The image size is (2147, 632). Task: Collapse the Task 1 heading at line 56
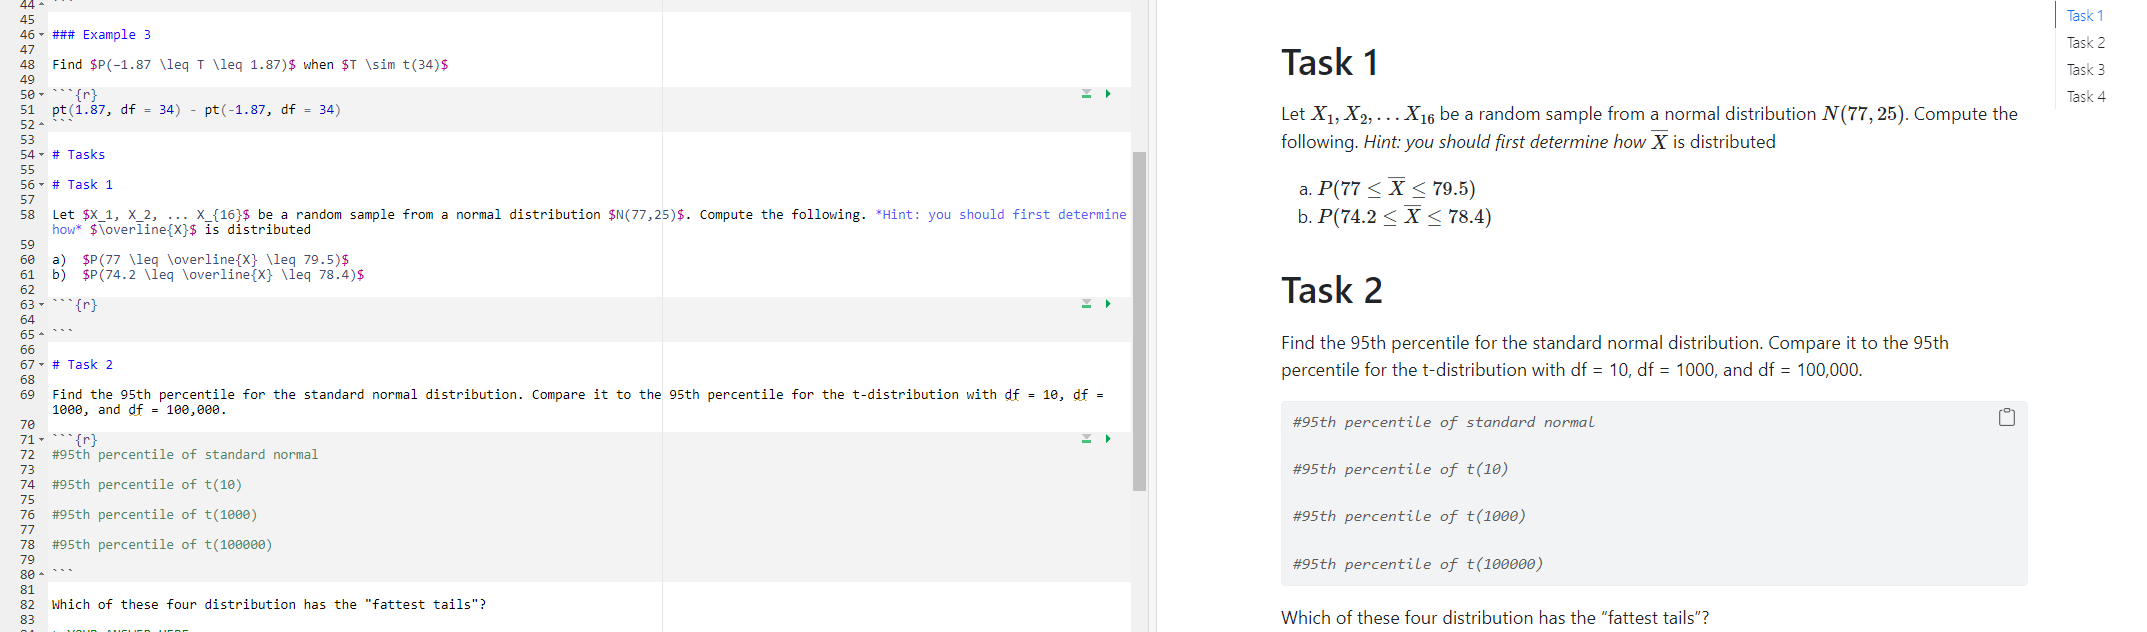pos(41,185)
